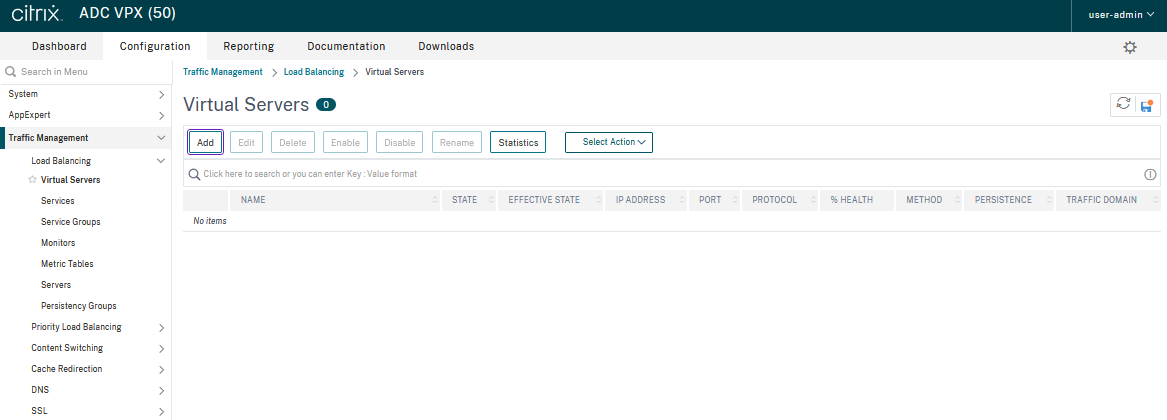The height and width of the screenshot is (420, 1167).
Task: Click the save configuration floppy disk icon
Action: [1148, 105]
